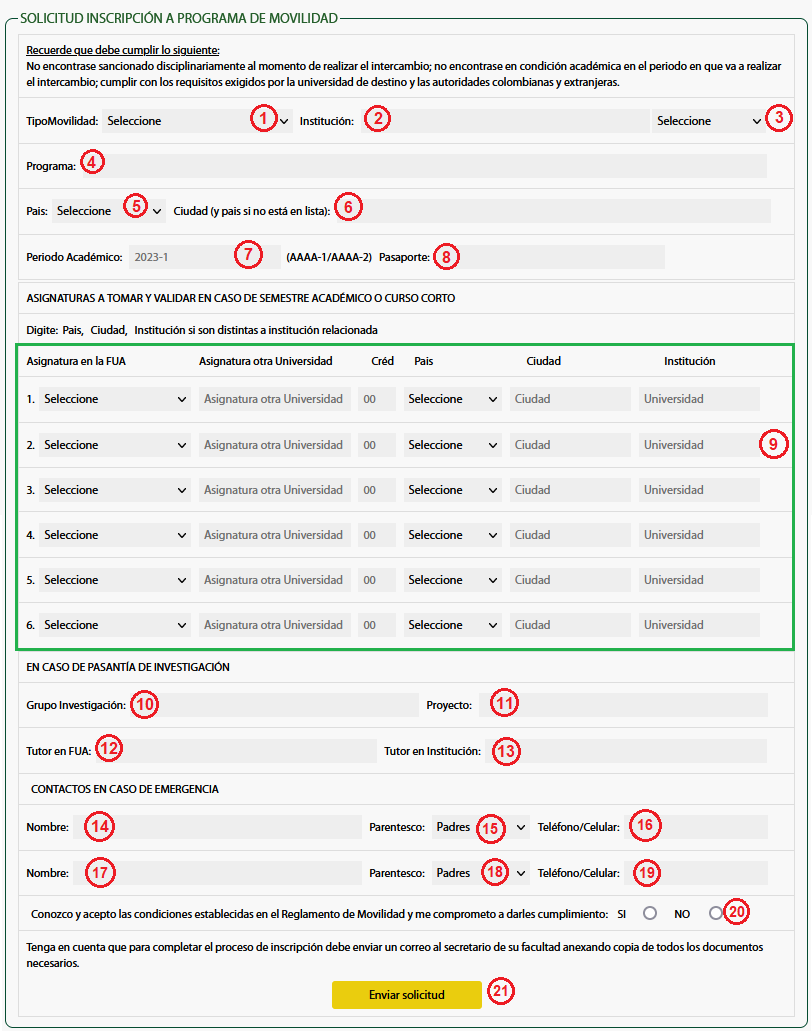Click the Proyecto input field

[x=623, y=705]
